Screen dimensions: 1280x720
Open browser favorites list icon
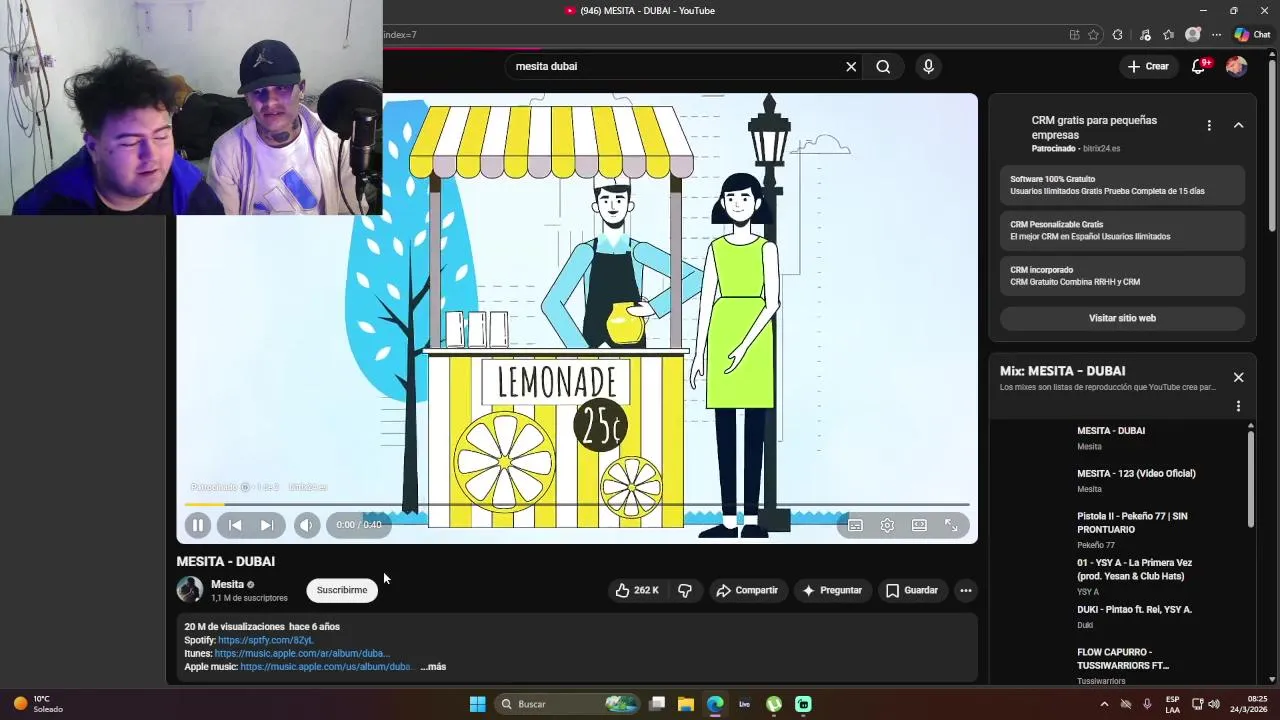click(x=1168, y=35)
